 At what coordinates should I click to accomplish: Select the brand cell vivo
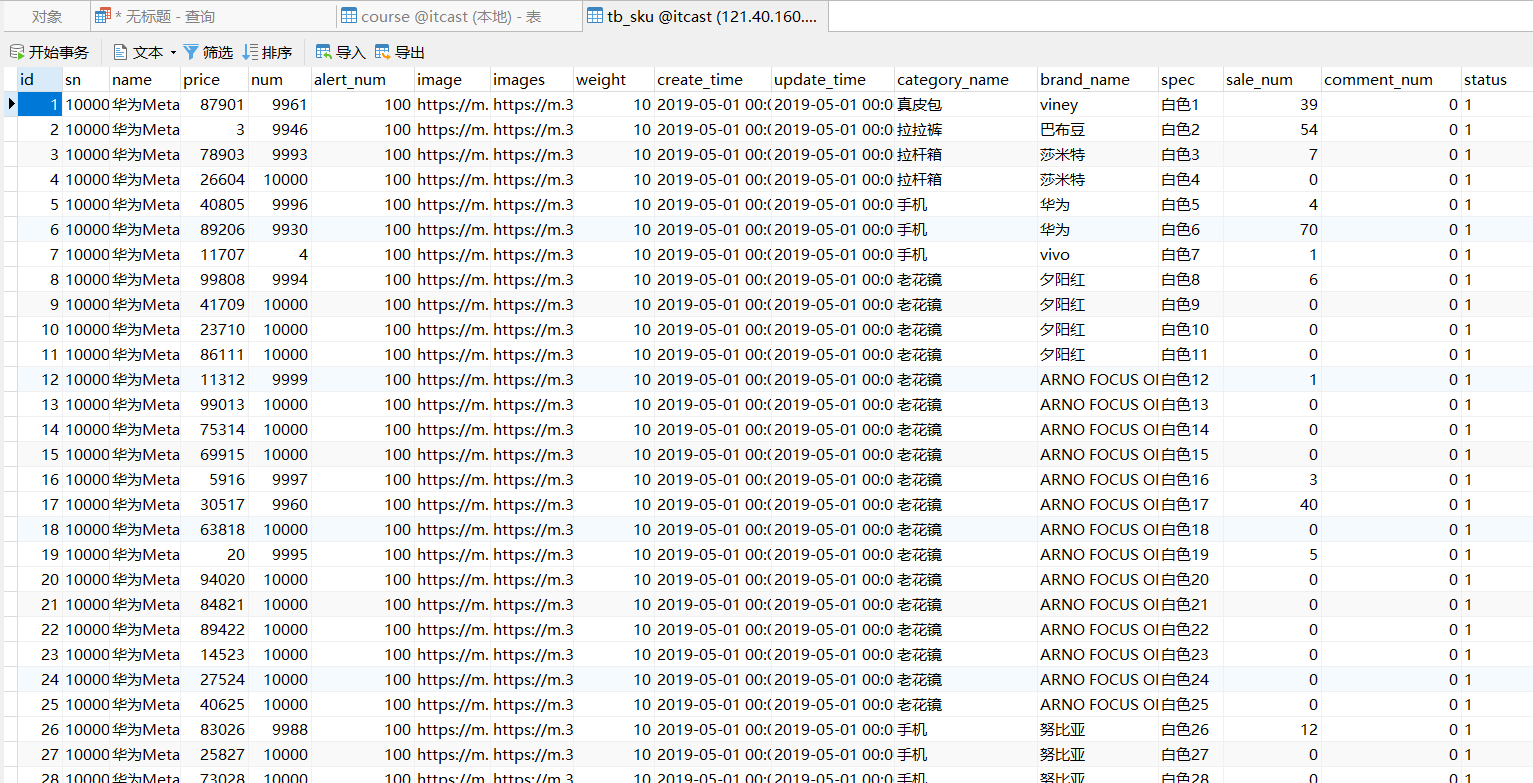point(1098,254)
